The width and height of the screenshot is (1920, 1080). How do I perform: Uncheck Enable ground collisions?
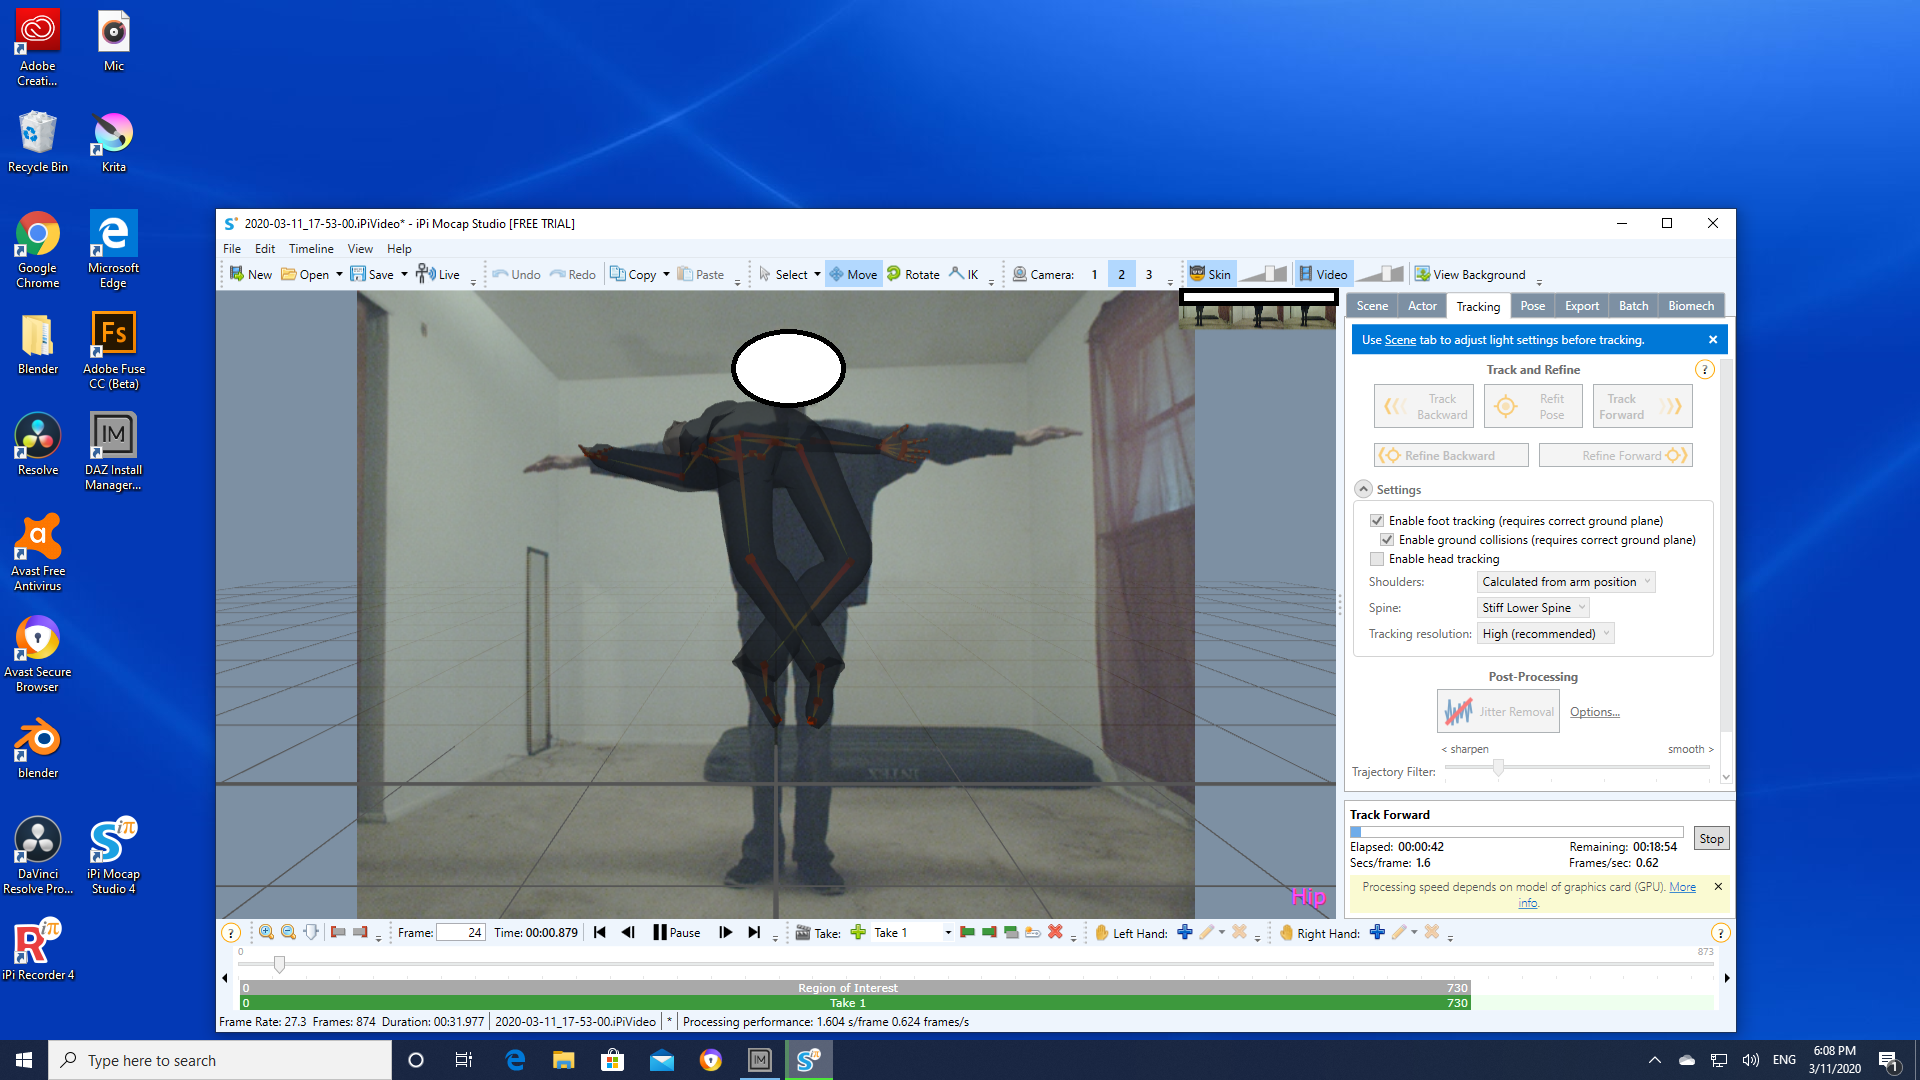click(x=1387, y=539)
